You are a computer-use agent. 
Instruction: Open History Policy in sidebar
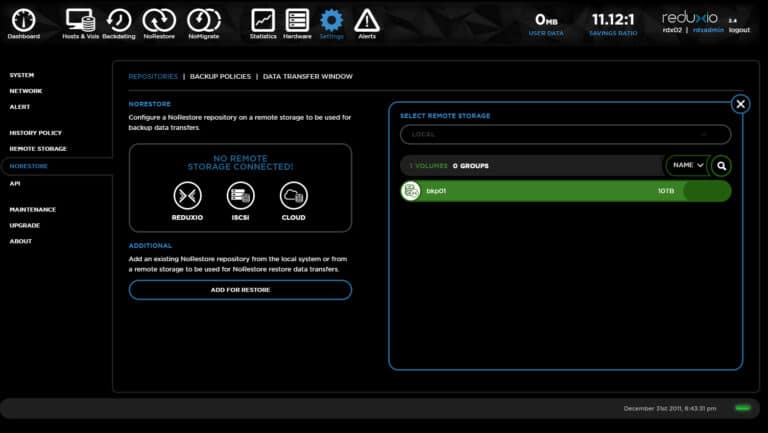36,133
